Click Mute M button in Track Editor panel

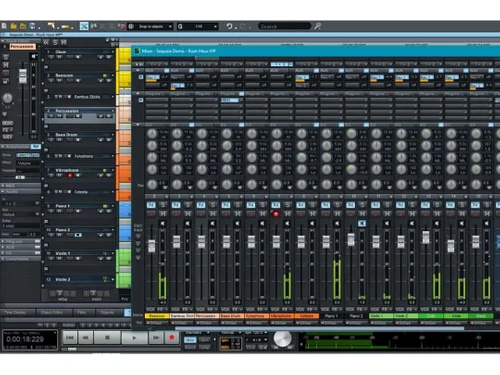pyautogui.click(x=6, y=65)
